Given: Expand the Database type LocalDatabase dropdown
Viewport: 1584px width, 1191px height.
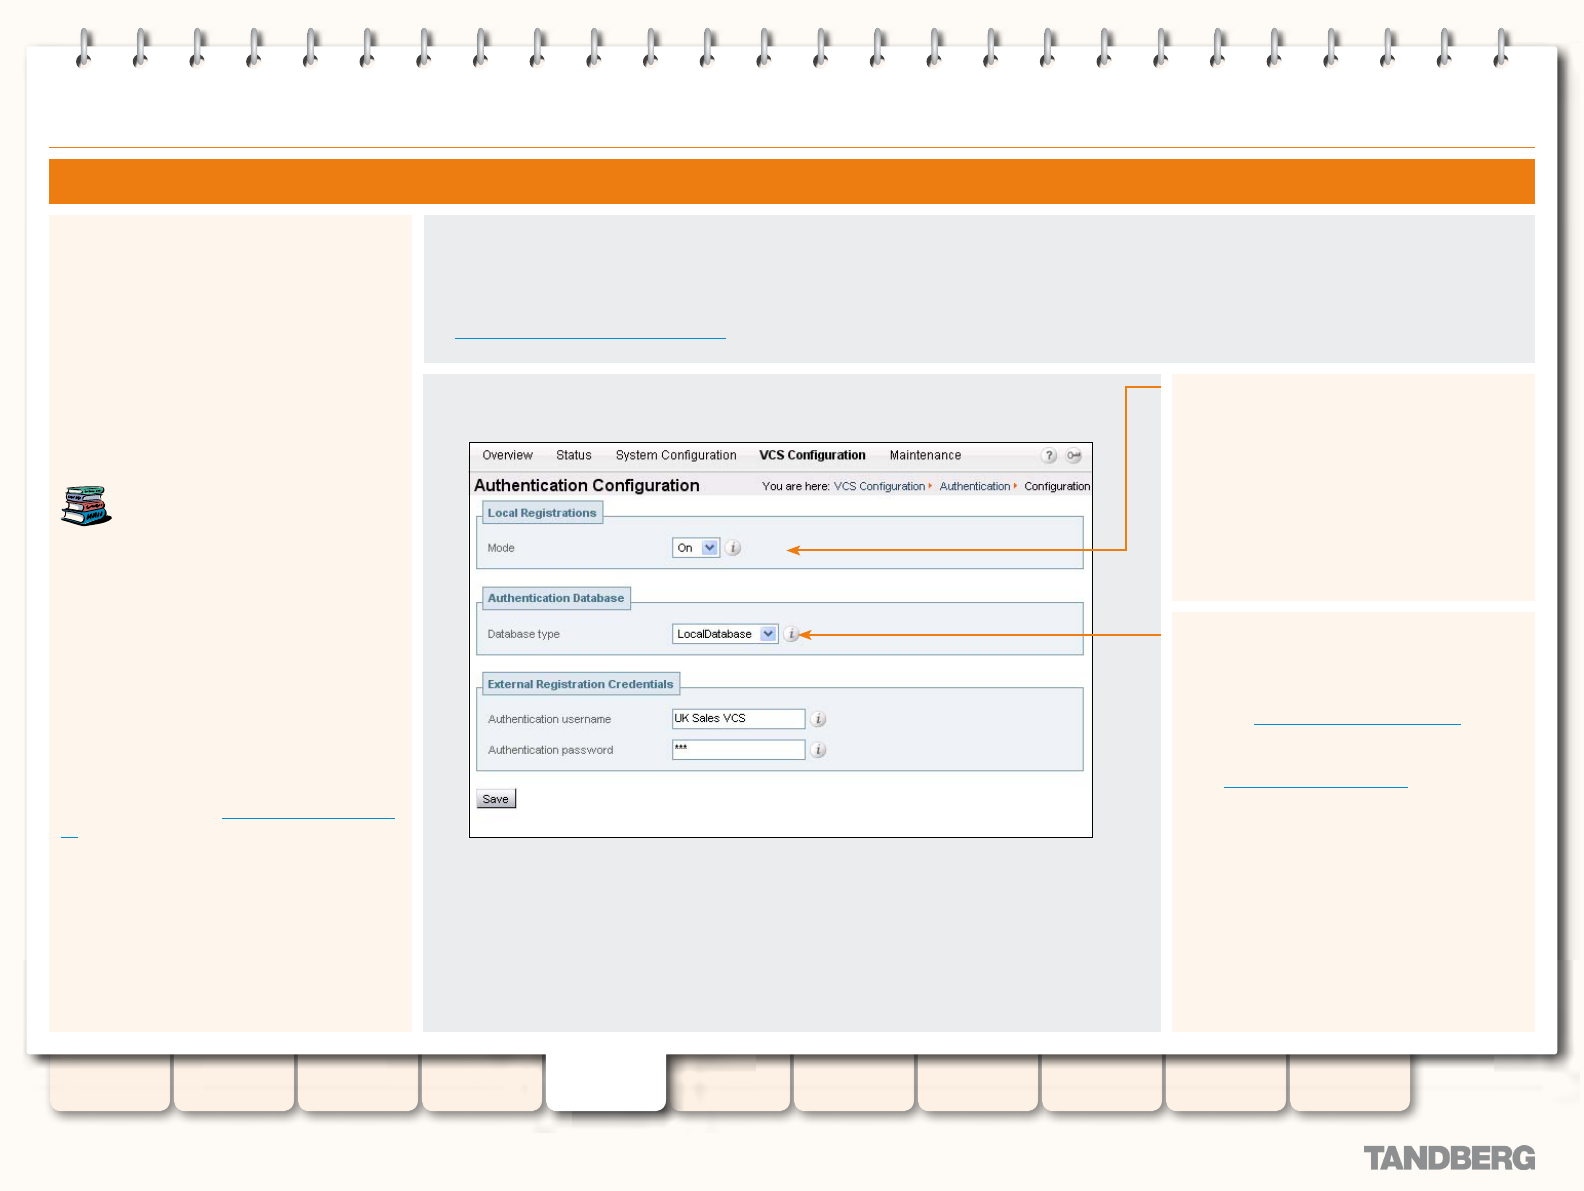Looking at the screenshot, I should (725, 634).
